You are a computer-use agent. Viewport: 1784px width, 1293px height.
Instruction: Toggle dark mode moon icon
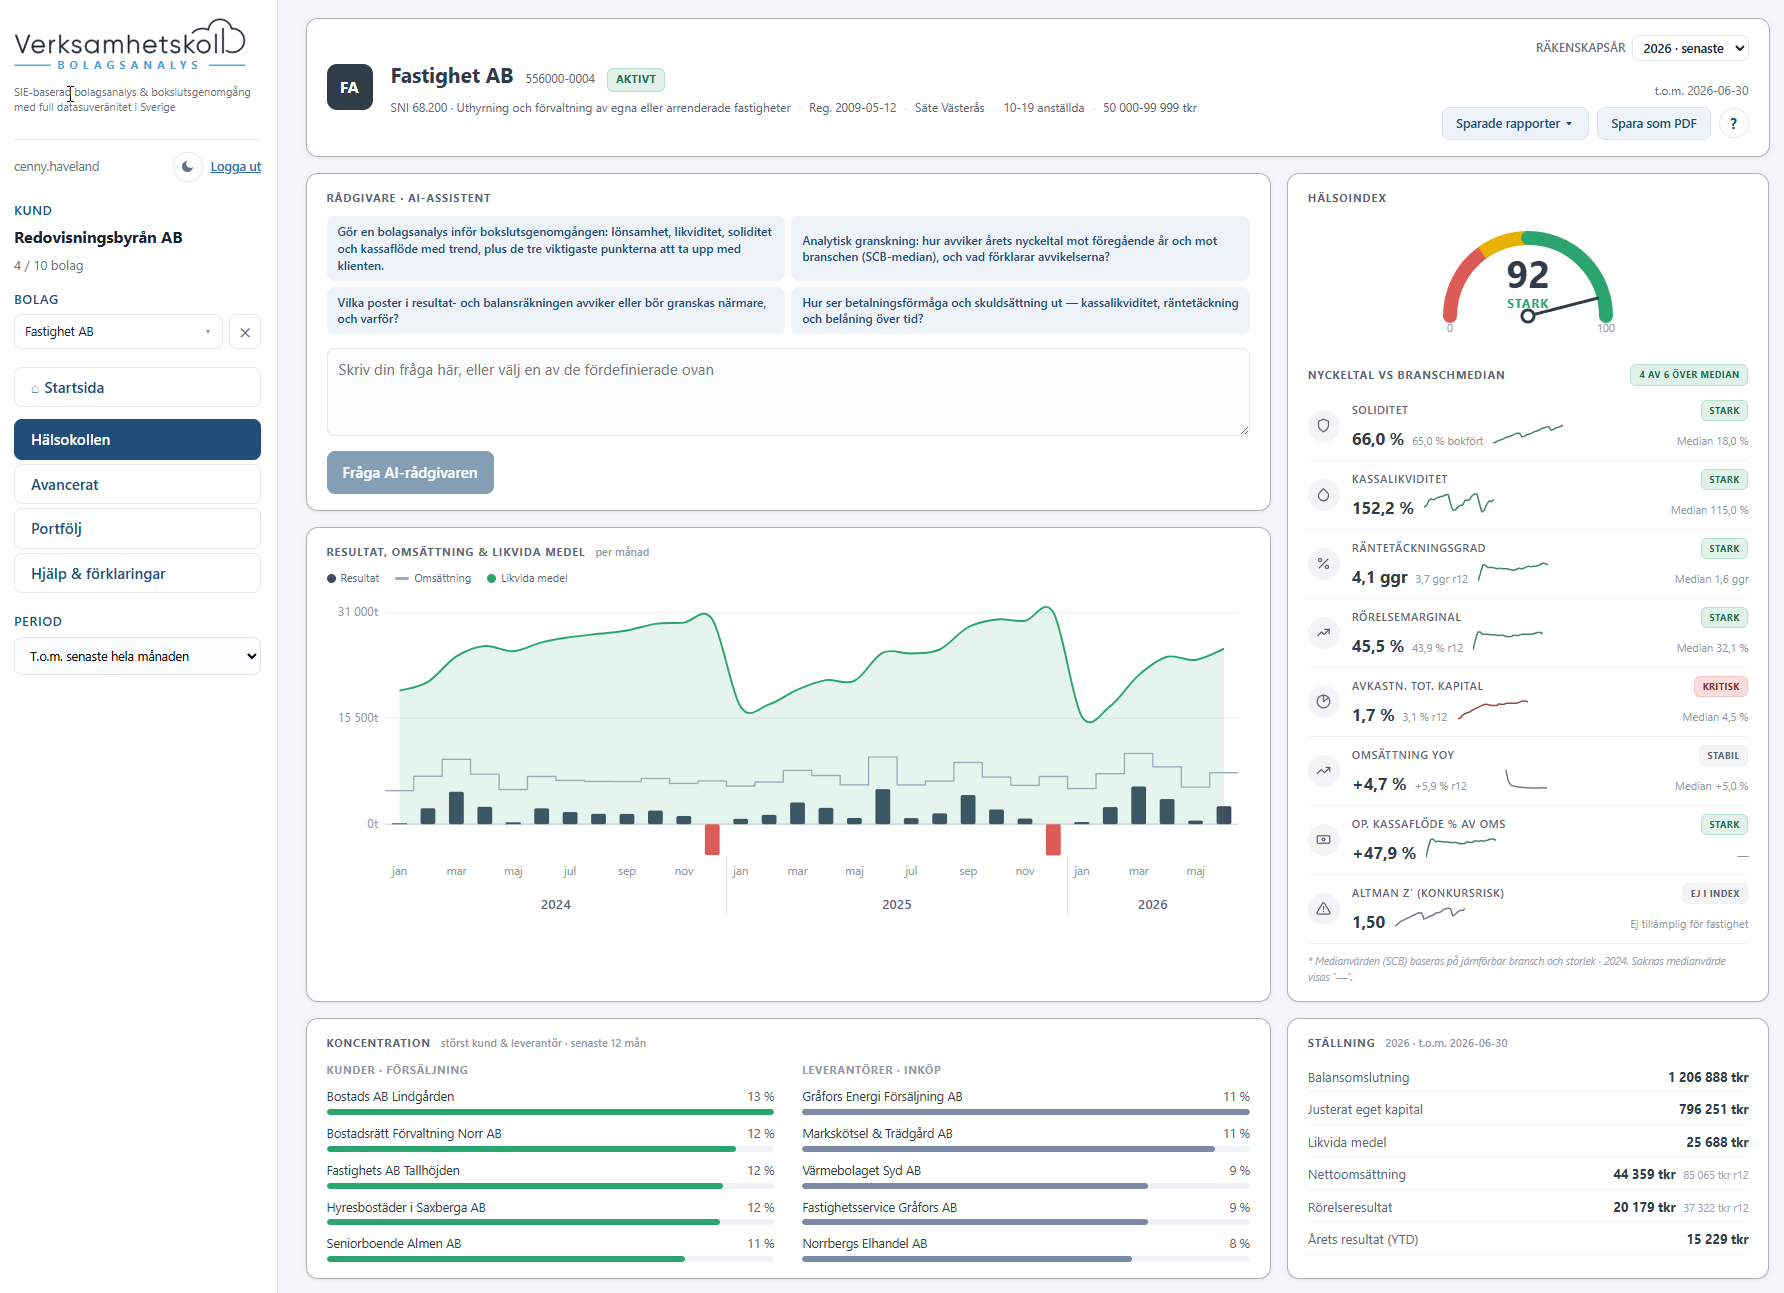coord(187,167)
